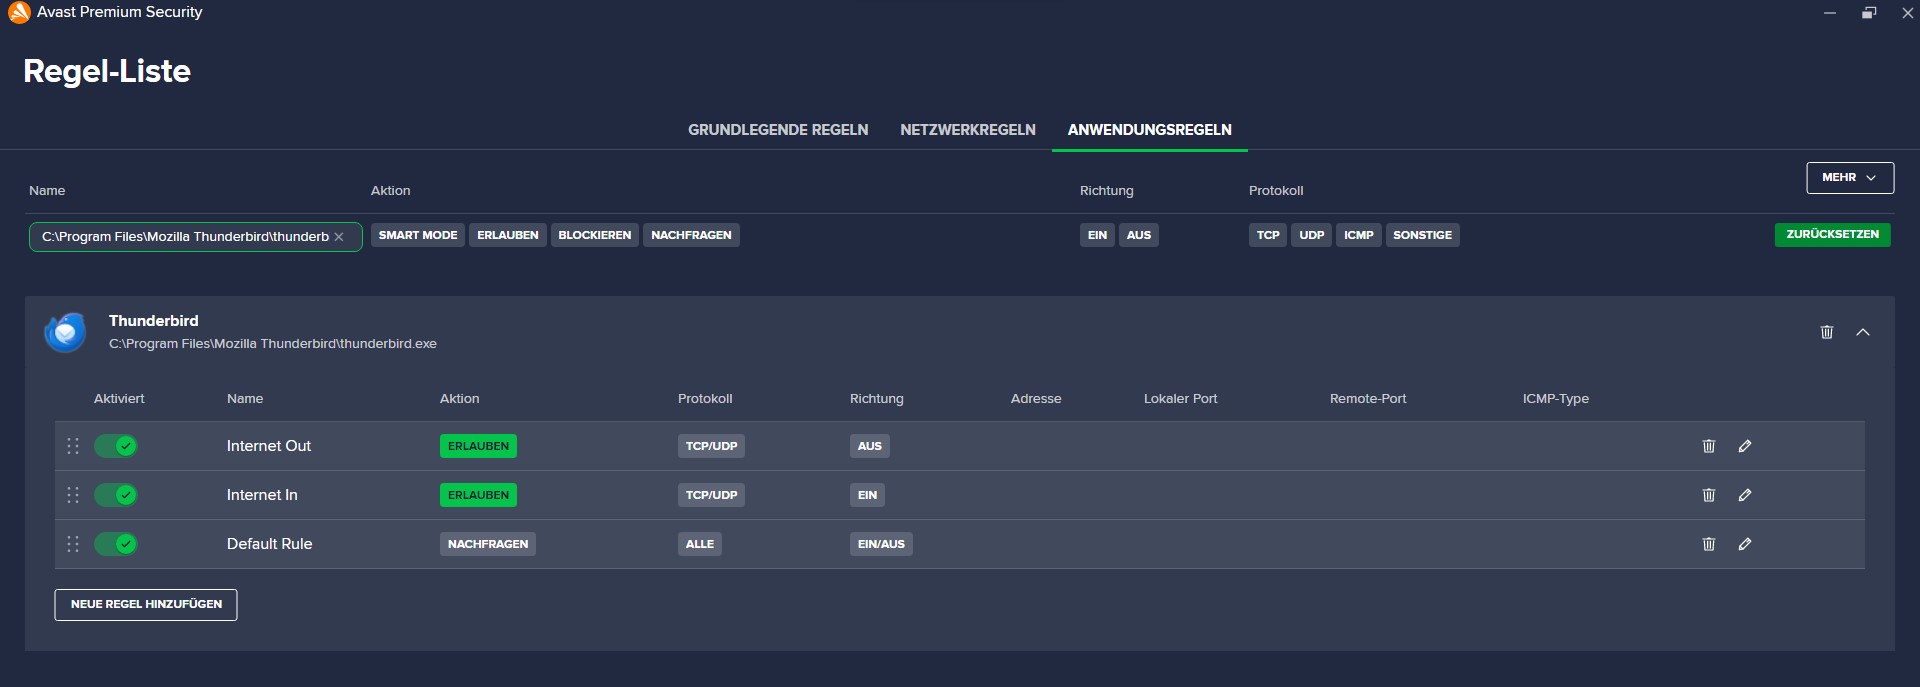Grab the drag handle for Internet Out
Screen dimensions: 1920x687
point(73,446)
